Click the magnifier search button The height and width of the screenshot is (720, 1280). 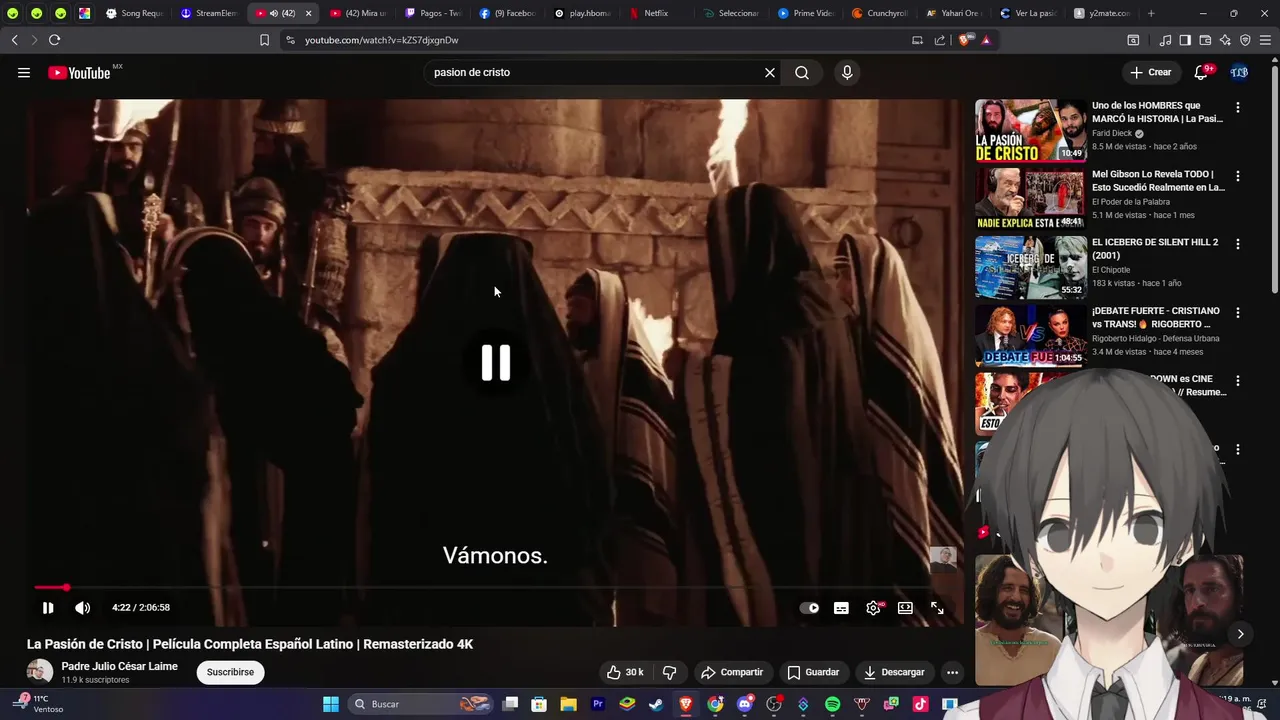[802, 72]
